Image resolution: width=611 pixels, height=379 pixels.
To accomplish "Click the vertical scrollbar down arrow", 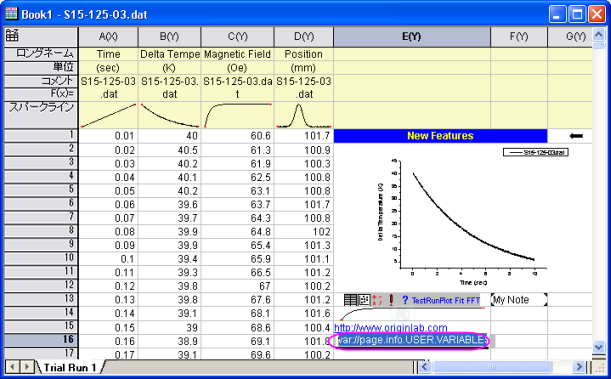I will point(599,346).
